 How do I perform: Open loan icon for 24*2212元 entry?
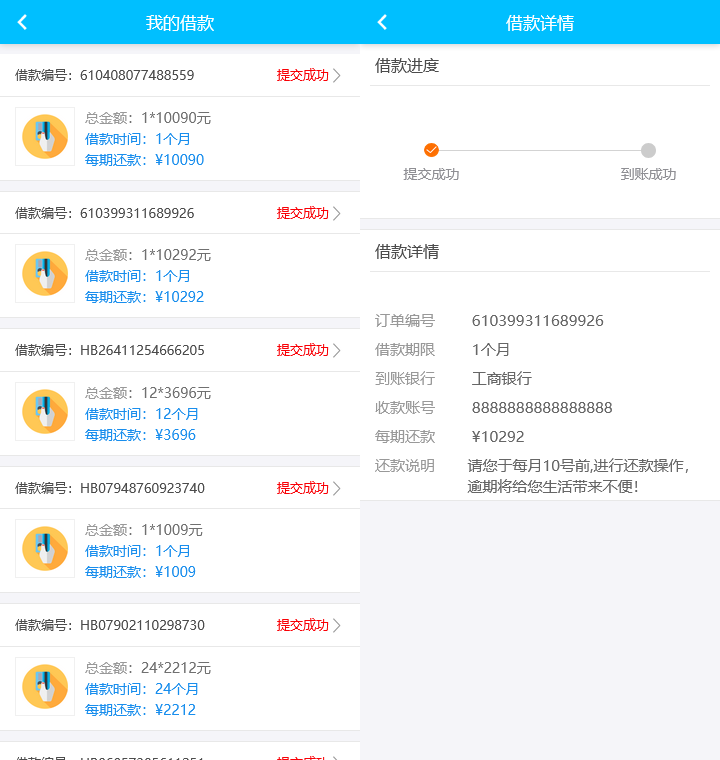point(45,686)
